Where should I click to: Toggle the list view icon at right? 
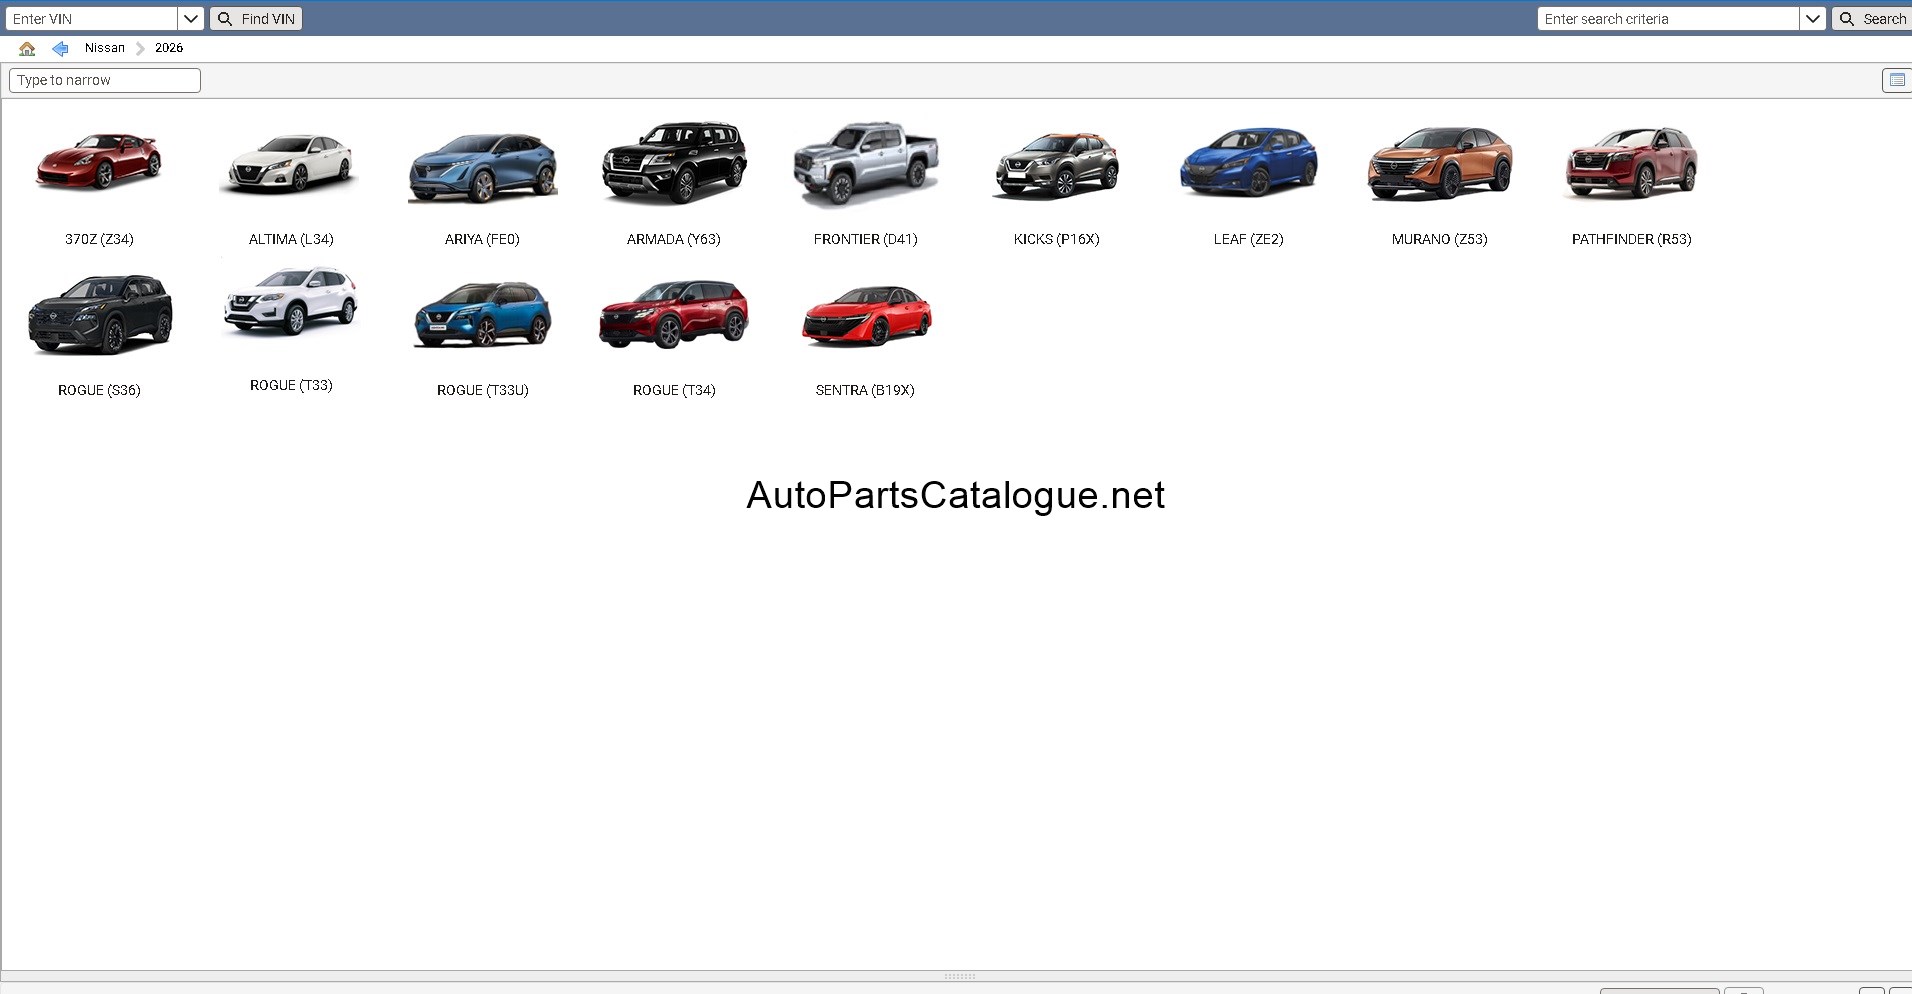pos(1896,80)
